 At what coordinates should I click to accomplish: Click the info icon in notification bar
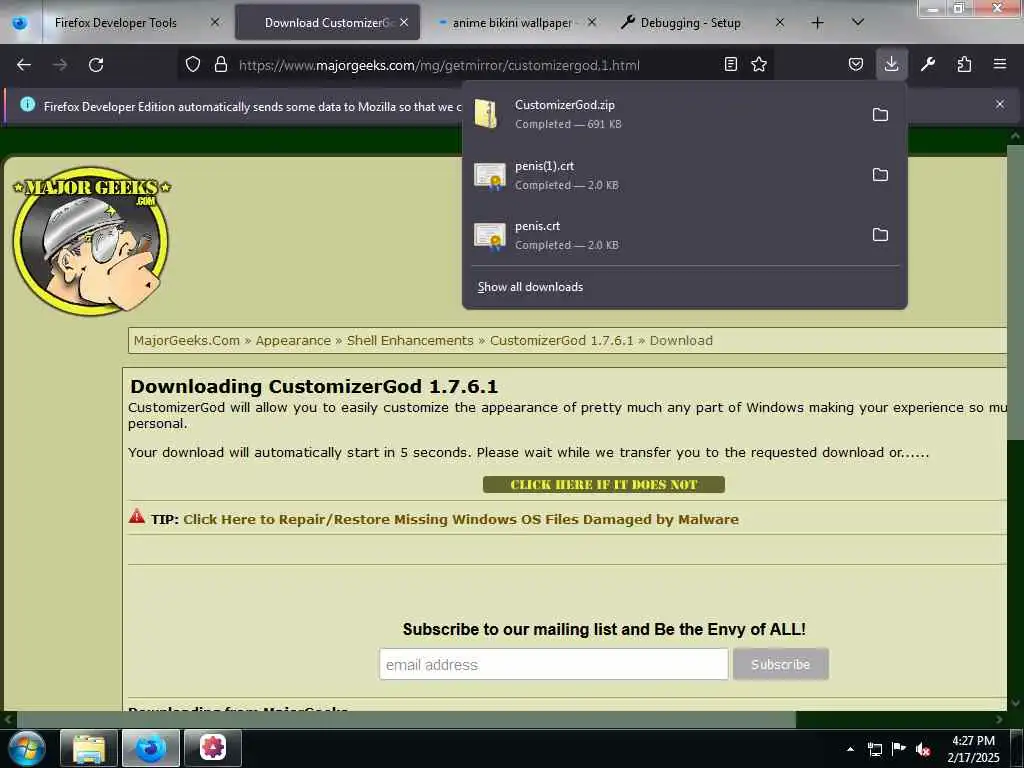(x=27, y=104)
